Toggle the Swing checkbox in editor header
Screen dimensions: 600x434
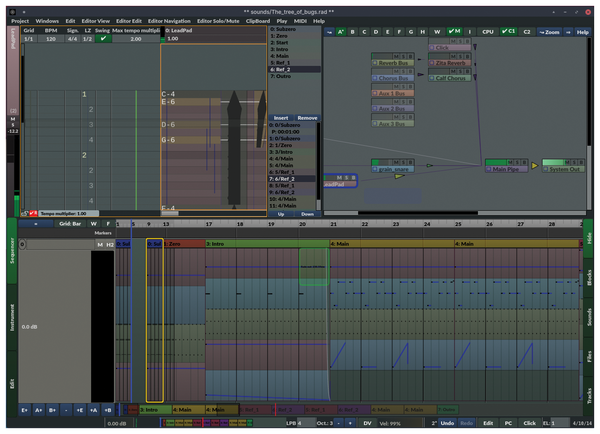[103, 39]
